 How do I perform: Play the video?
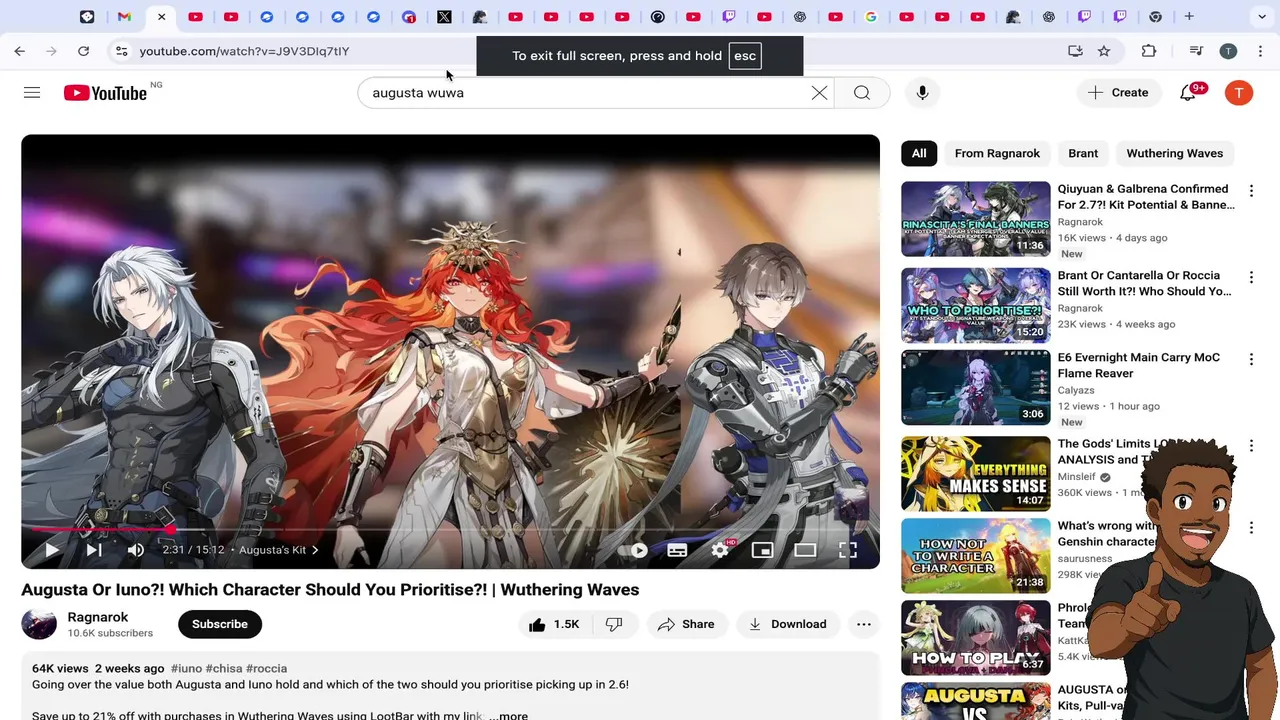[52, 550]
